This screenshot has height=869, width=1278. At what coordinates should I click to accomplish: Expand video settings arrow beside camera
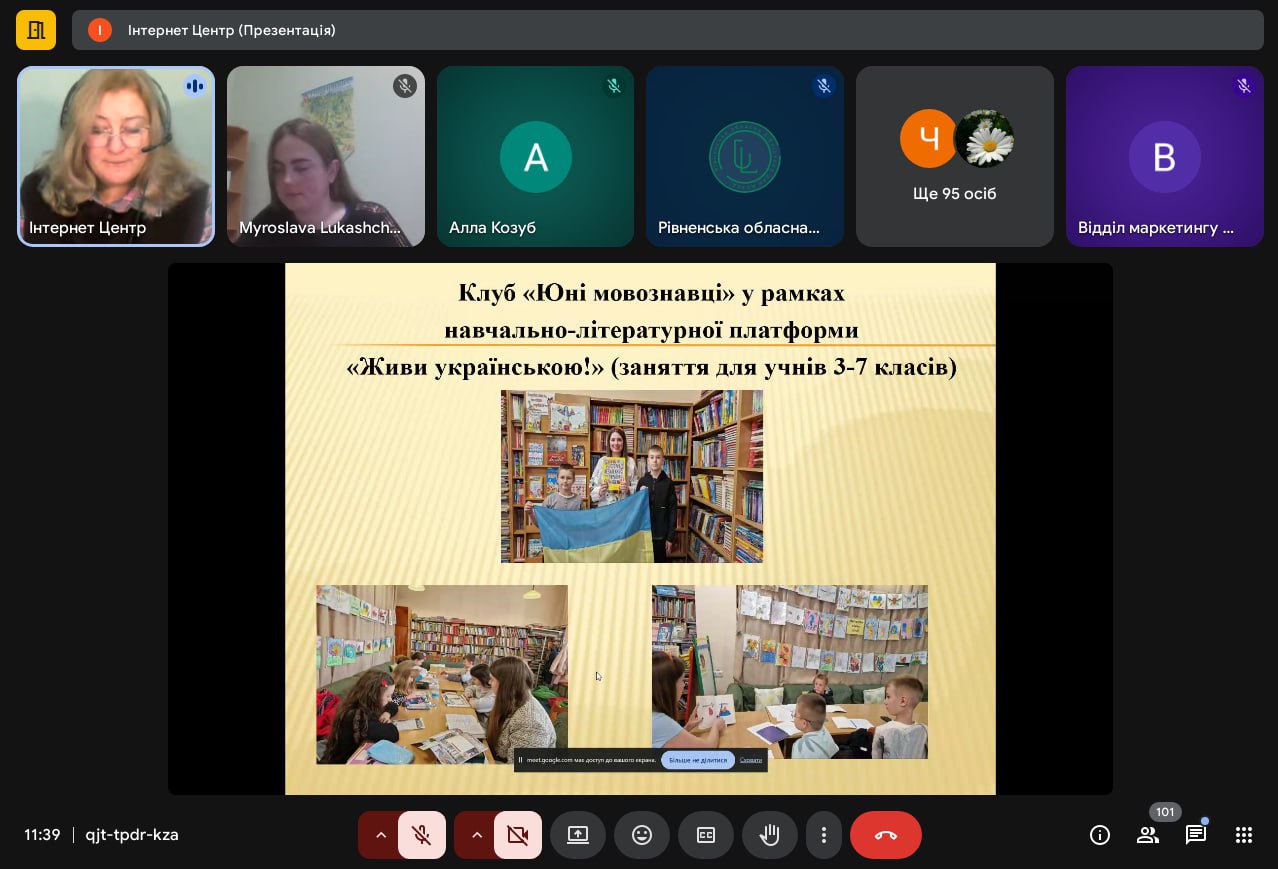(476, 835)
